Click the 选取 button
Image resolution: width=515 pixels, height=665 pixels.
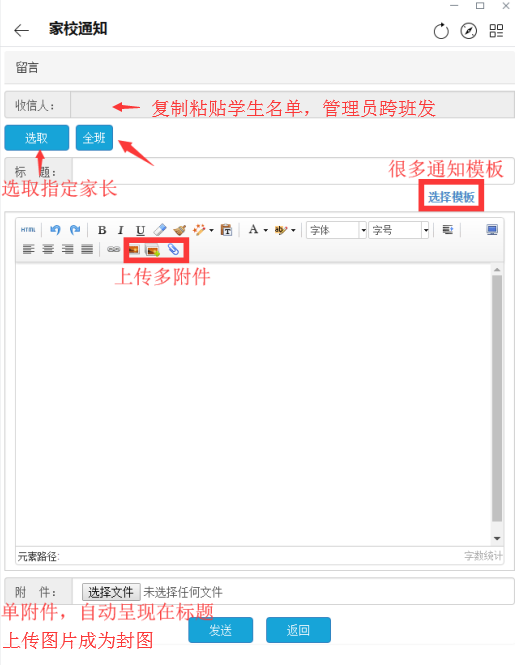click(37, 138)
